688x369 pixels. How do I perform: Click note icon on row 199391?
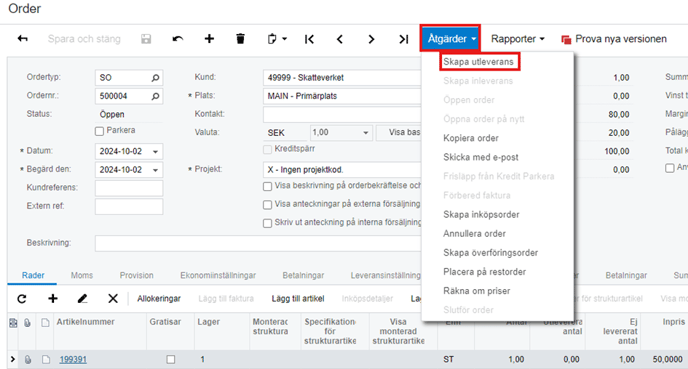(x=46, y=359)
